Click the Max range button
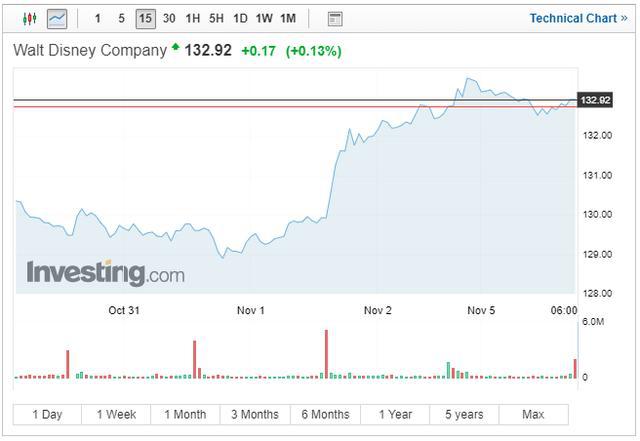The width and height of the screenshot is (640, 441). pyautogui.click(x=533, y=414)
